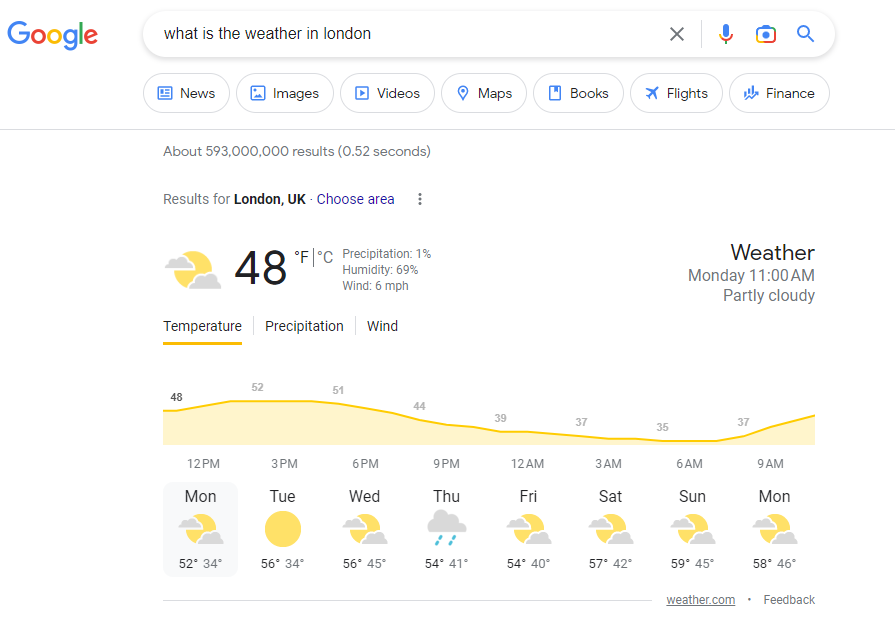895x620 pixels.
Task: Select Tuesday's sunny forecast icon
Action: click(x=283, y=528)
